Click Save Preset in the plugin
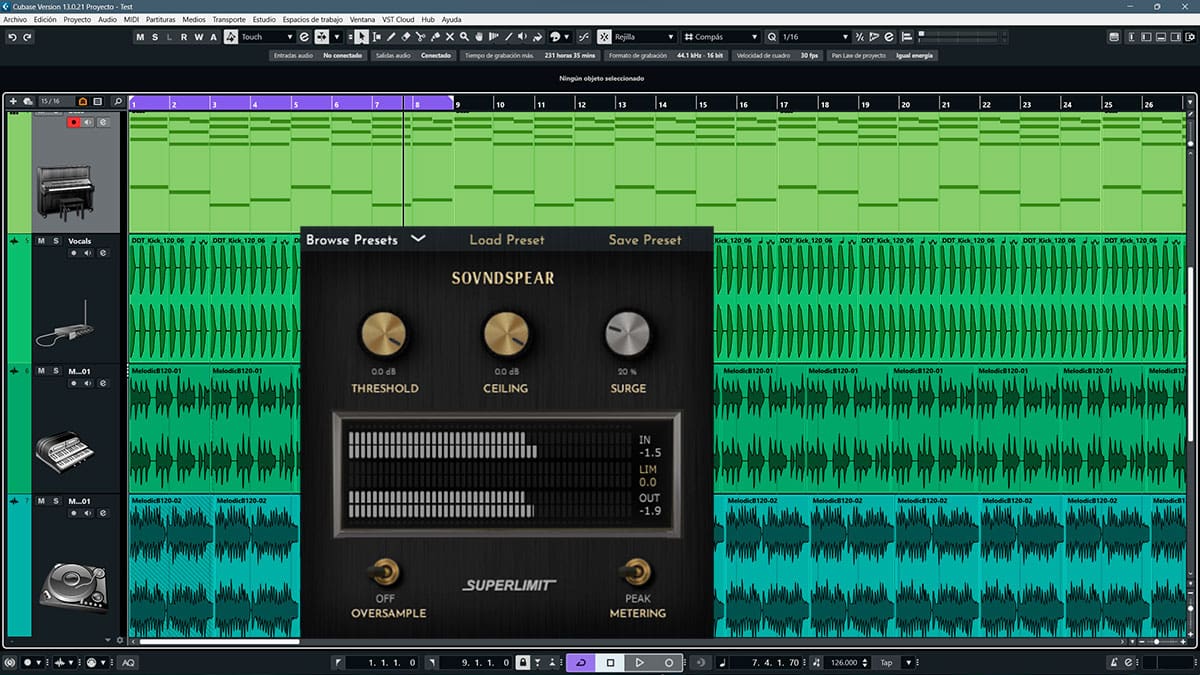Image resolution: width=1200 pixels, height=675 pixels. (645, 240)
